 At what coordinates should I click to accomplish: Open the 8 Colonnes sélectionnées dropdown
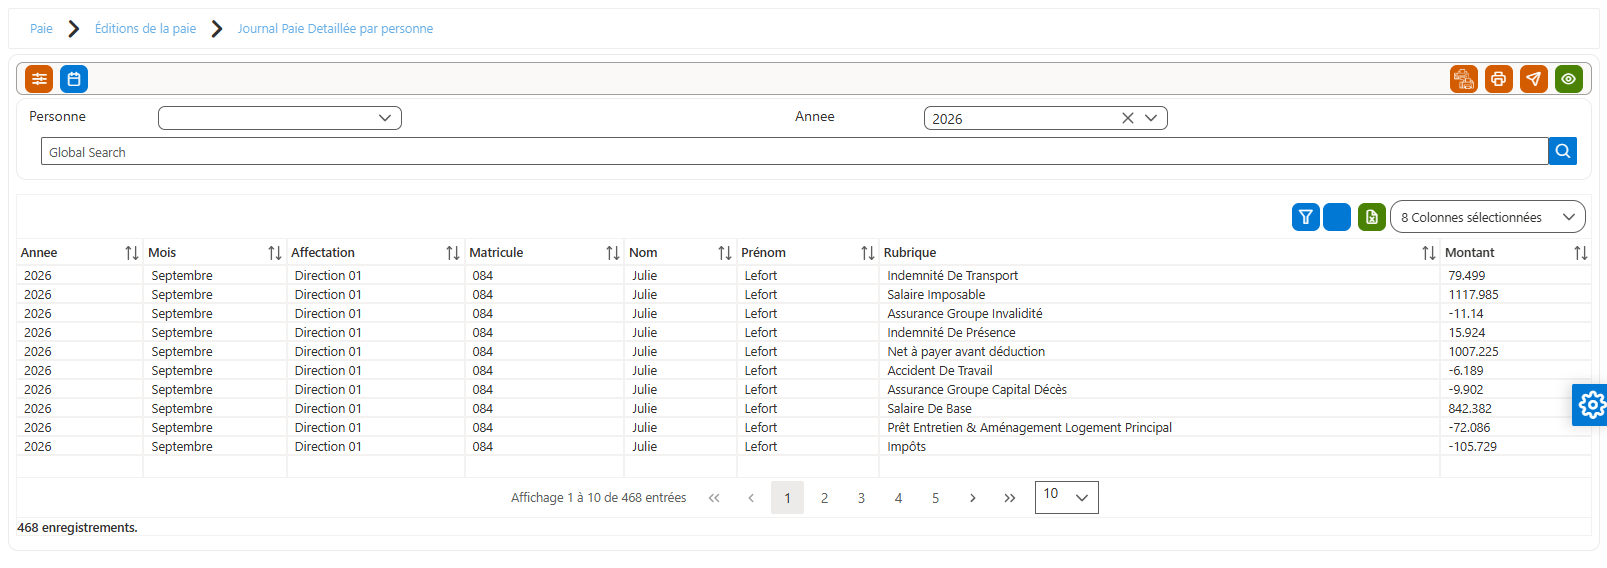click(1487, 217)
